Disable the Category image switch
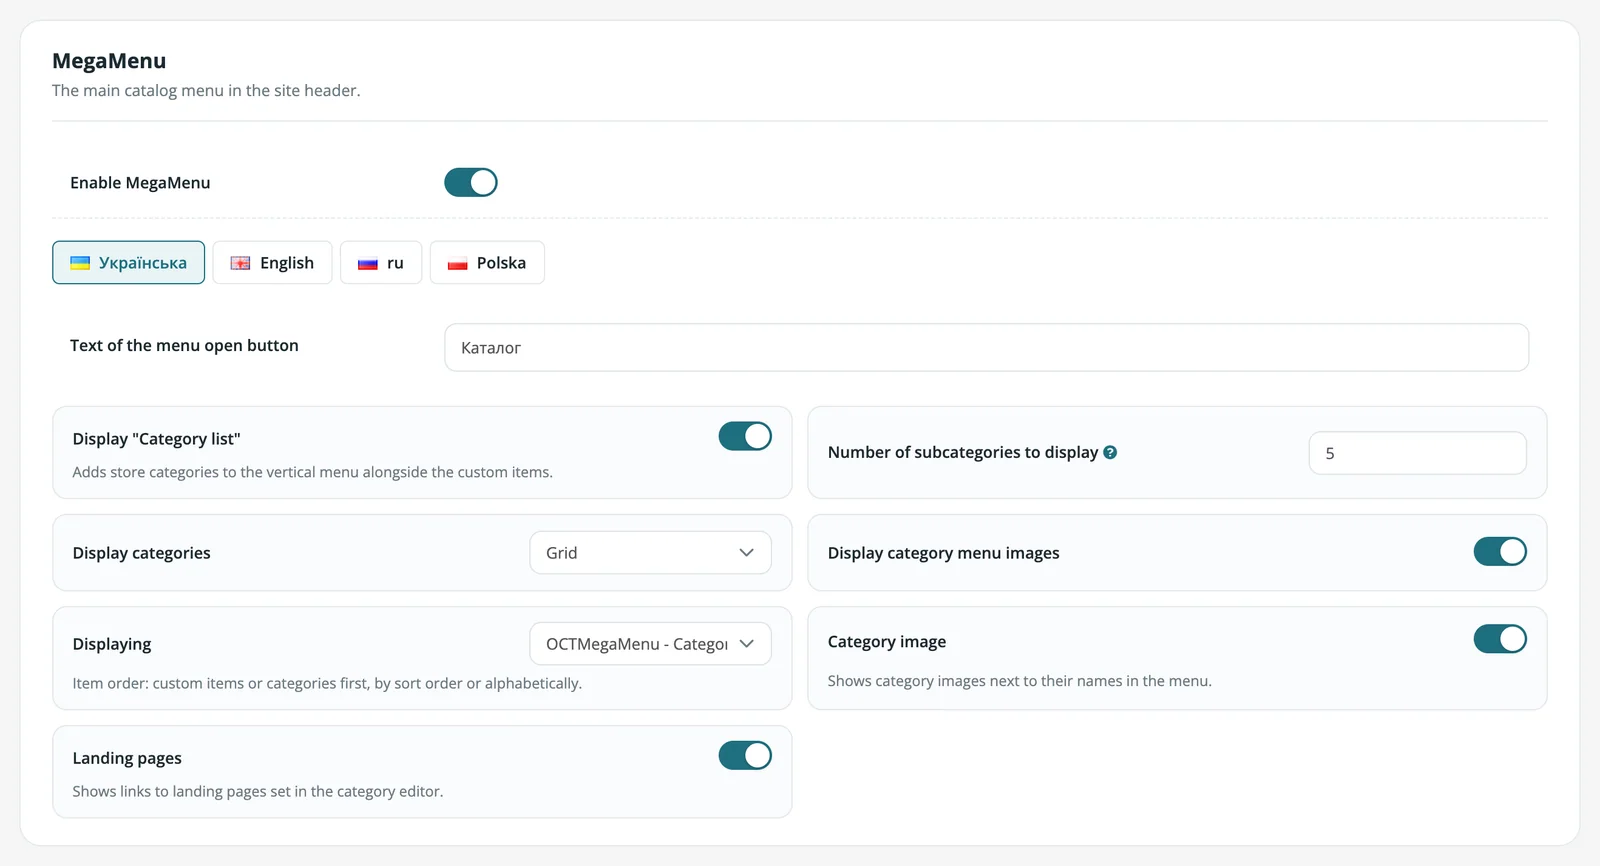This screenshot has height=866, width=1600. click(1500, 639)
